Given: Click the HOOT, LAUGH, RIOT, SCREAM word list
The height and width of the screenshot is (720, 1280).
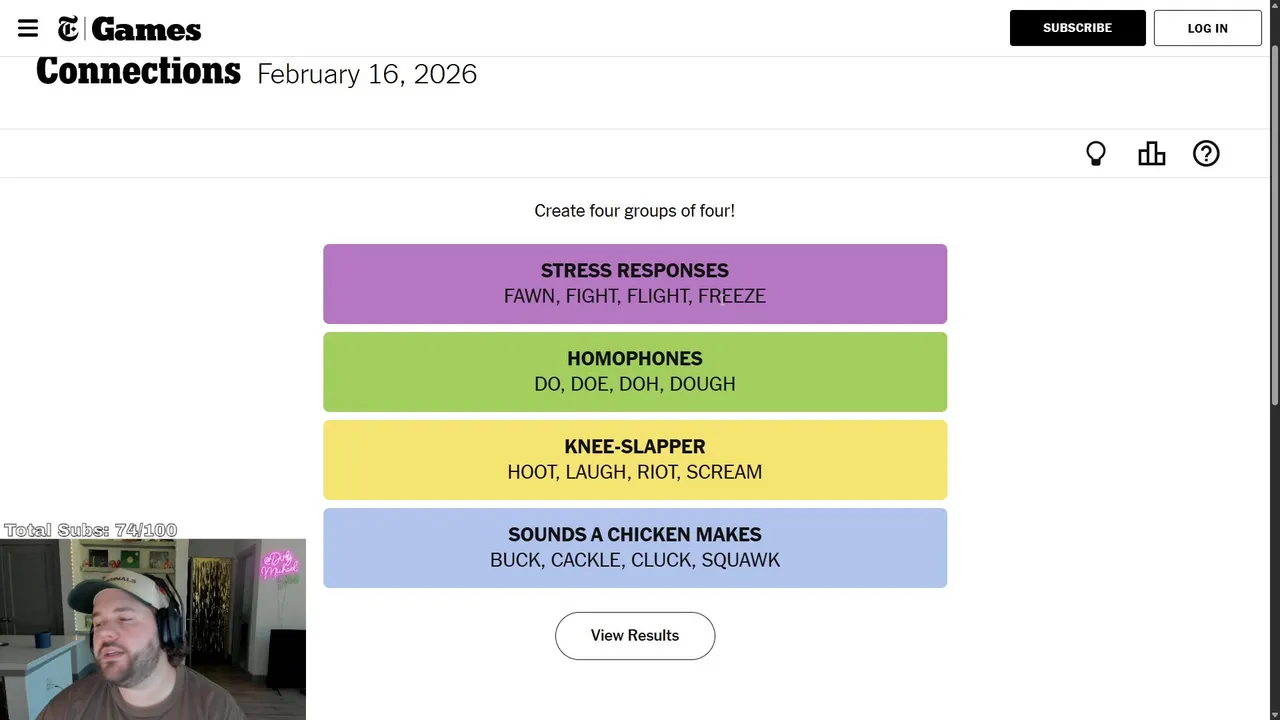Looking at the screenshot, I should click(635, 472).
